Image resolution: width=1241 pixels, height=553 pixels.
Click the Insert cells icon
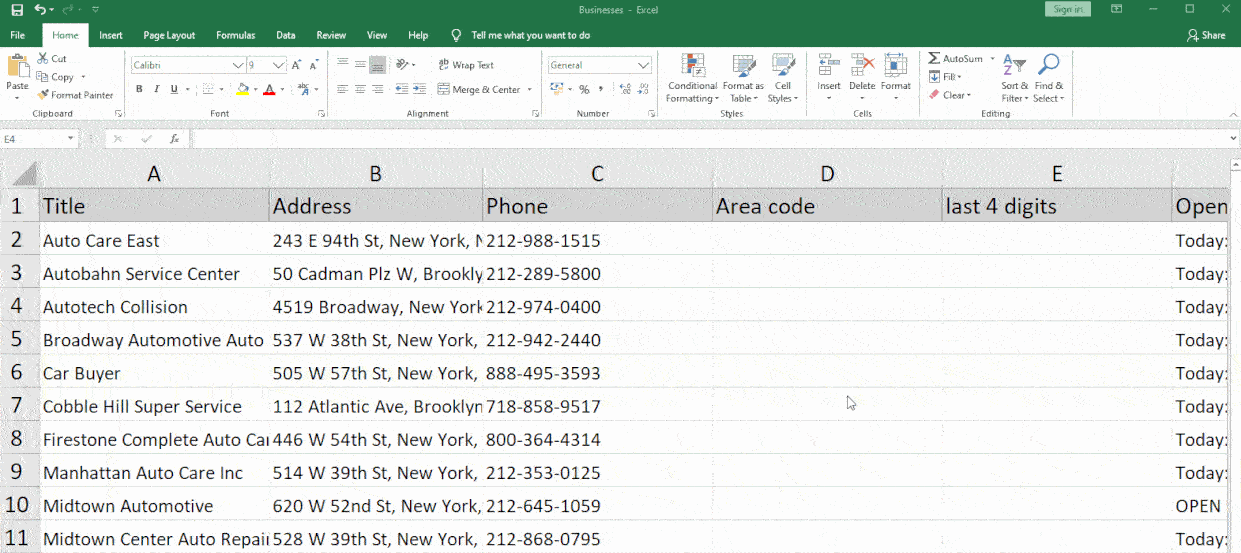(x=829, y=66)
